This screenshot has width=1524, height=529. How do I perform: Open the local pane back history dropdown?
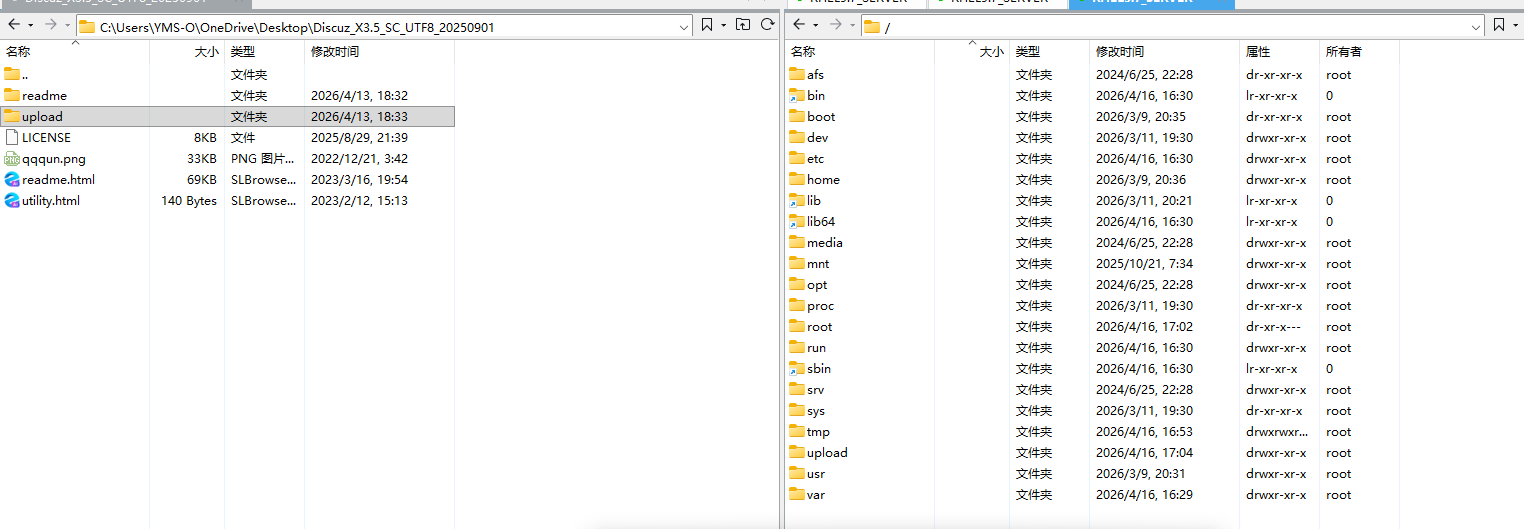31,24
